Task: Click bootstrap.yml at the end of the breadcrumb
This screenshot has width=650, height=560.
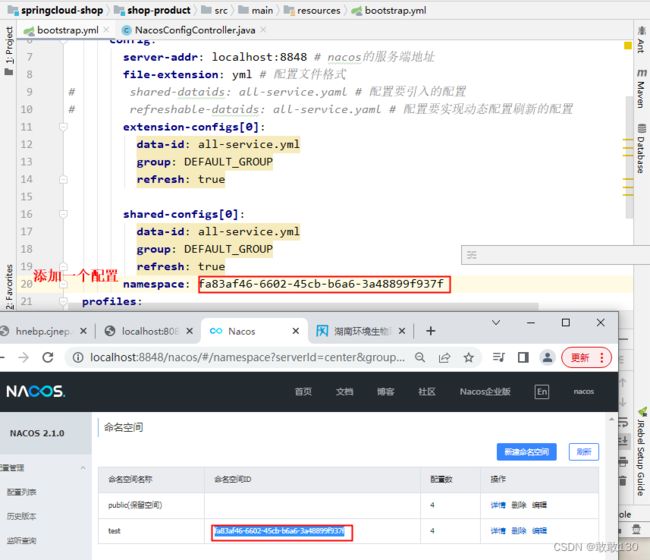Action: (389, 10)
